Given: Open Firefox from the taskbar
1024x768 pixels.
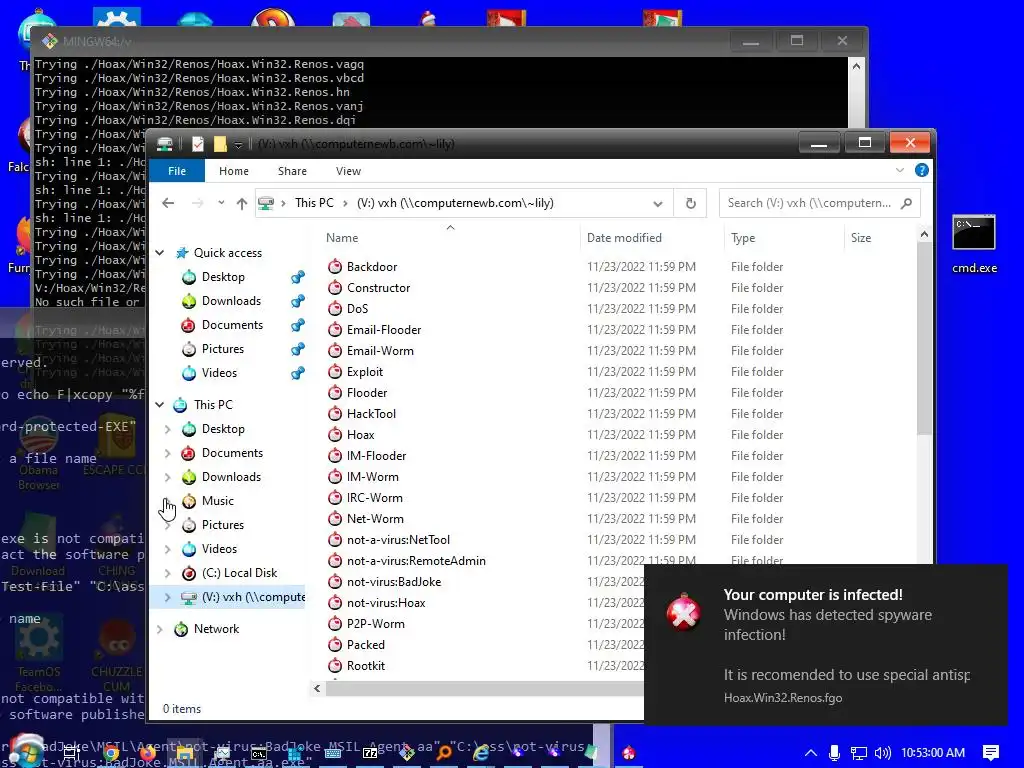Looking at the screenshot, I should point(148,753).
